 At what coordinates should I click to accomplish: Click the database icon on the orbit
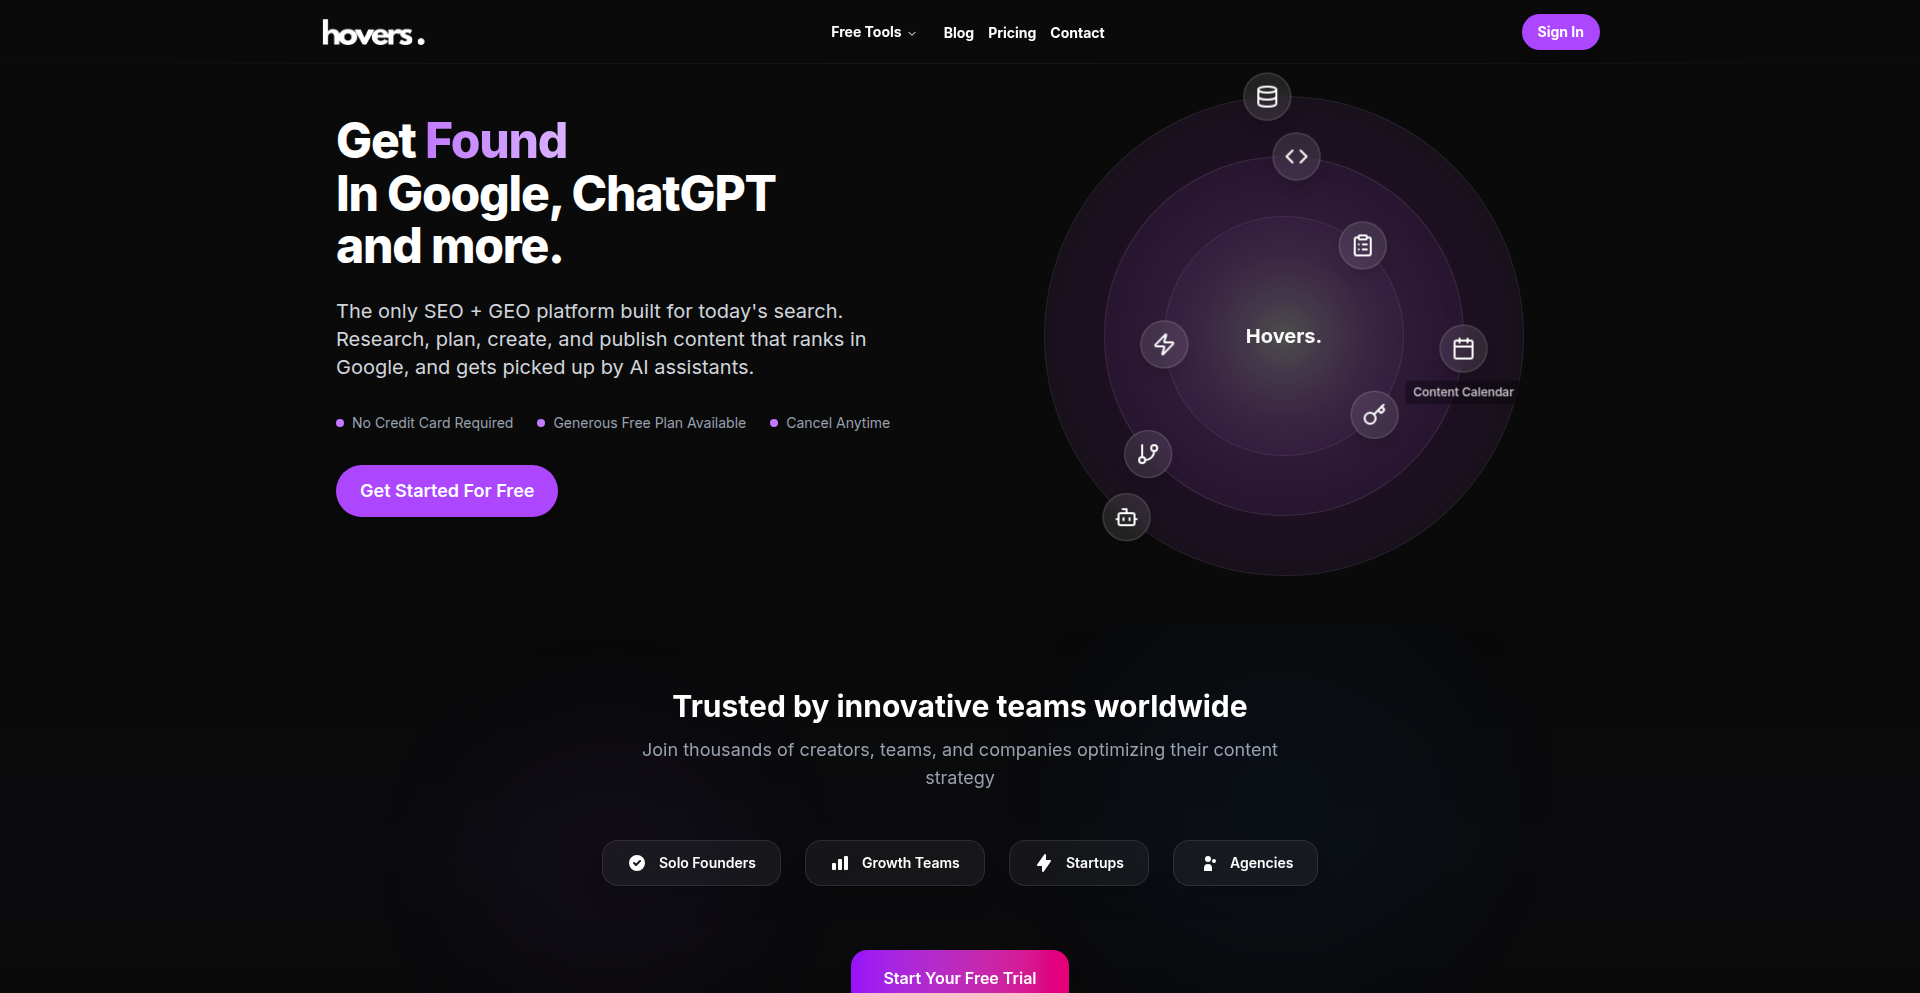click(x=1267, y=97)
